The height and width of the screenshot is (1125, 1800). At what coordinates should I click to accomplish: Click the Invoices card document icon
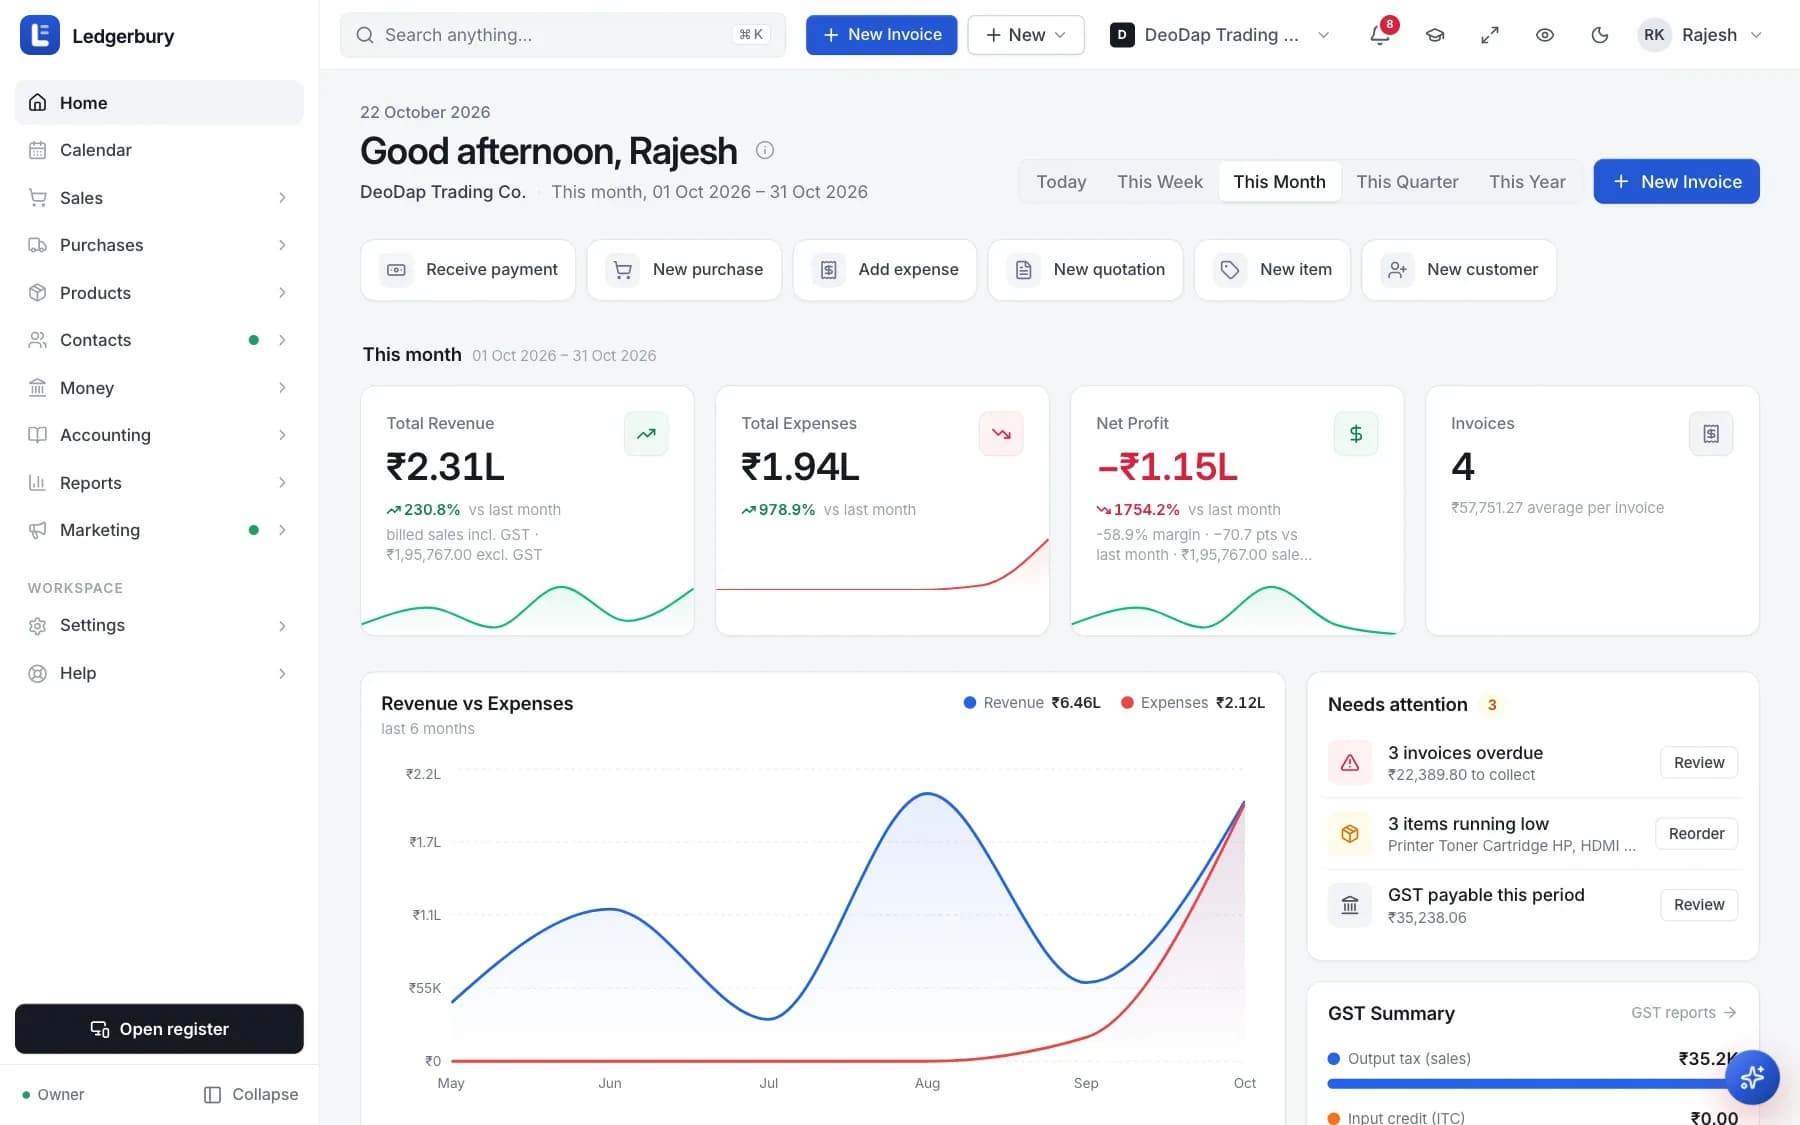(x=1711, y=434)
